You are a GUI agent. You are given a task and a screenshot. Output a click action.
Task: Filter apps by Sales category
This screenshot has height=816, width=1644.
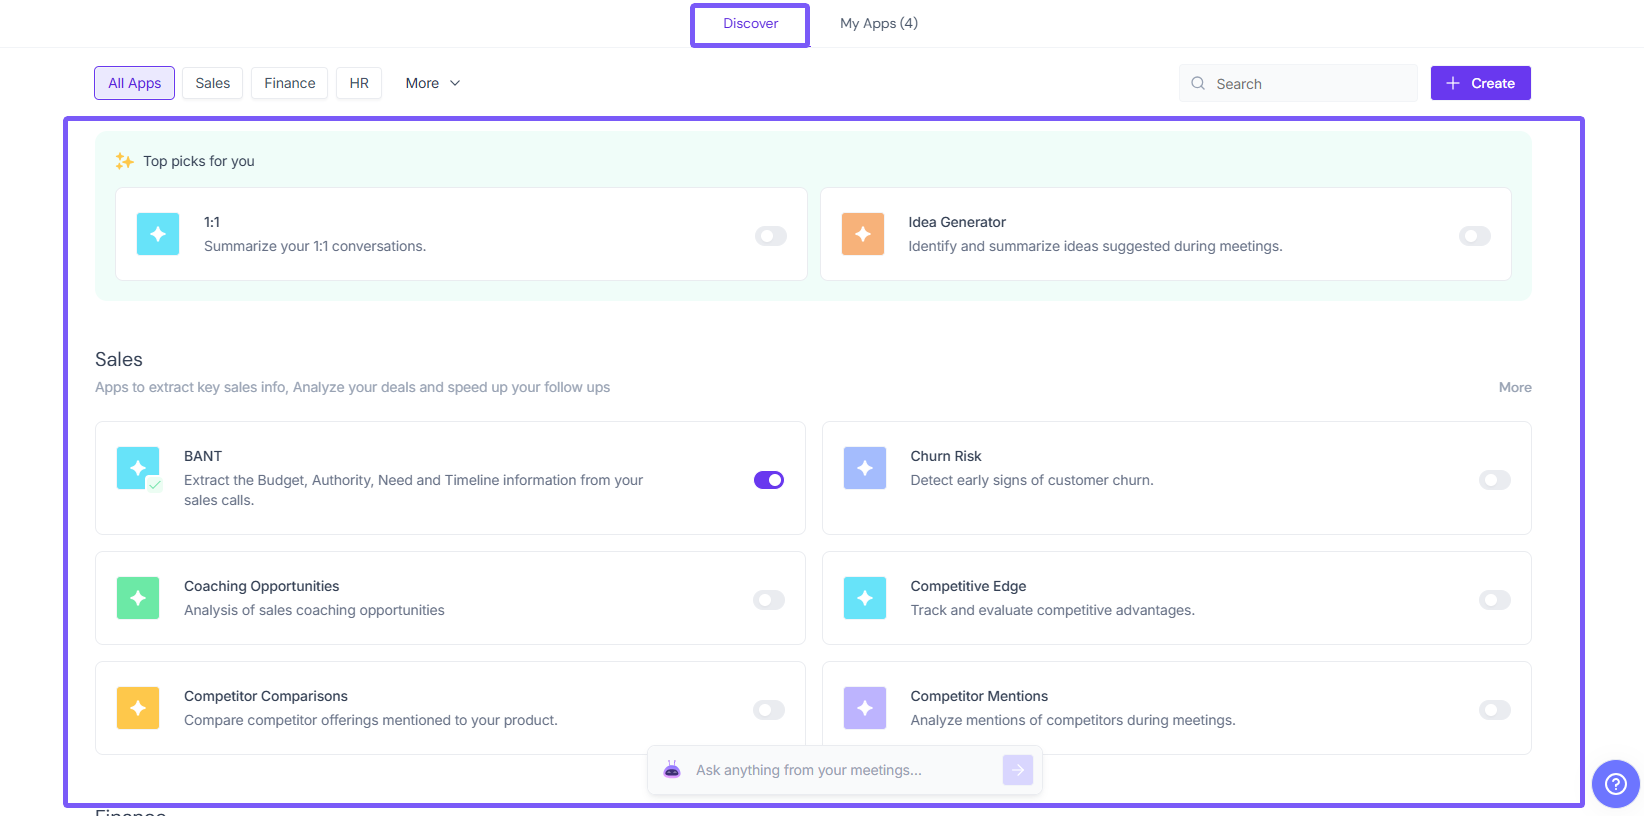(x=213, y=83)
